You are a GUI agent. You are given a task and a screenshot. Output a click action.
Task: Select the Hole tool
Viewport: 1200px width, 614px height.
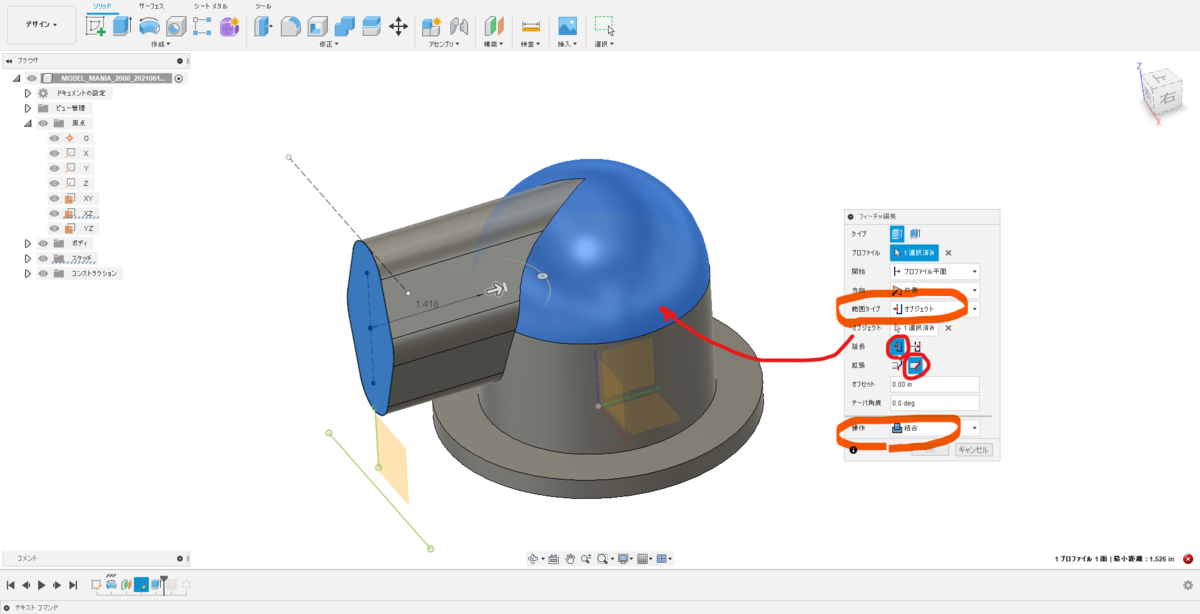pos(176,27)
